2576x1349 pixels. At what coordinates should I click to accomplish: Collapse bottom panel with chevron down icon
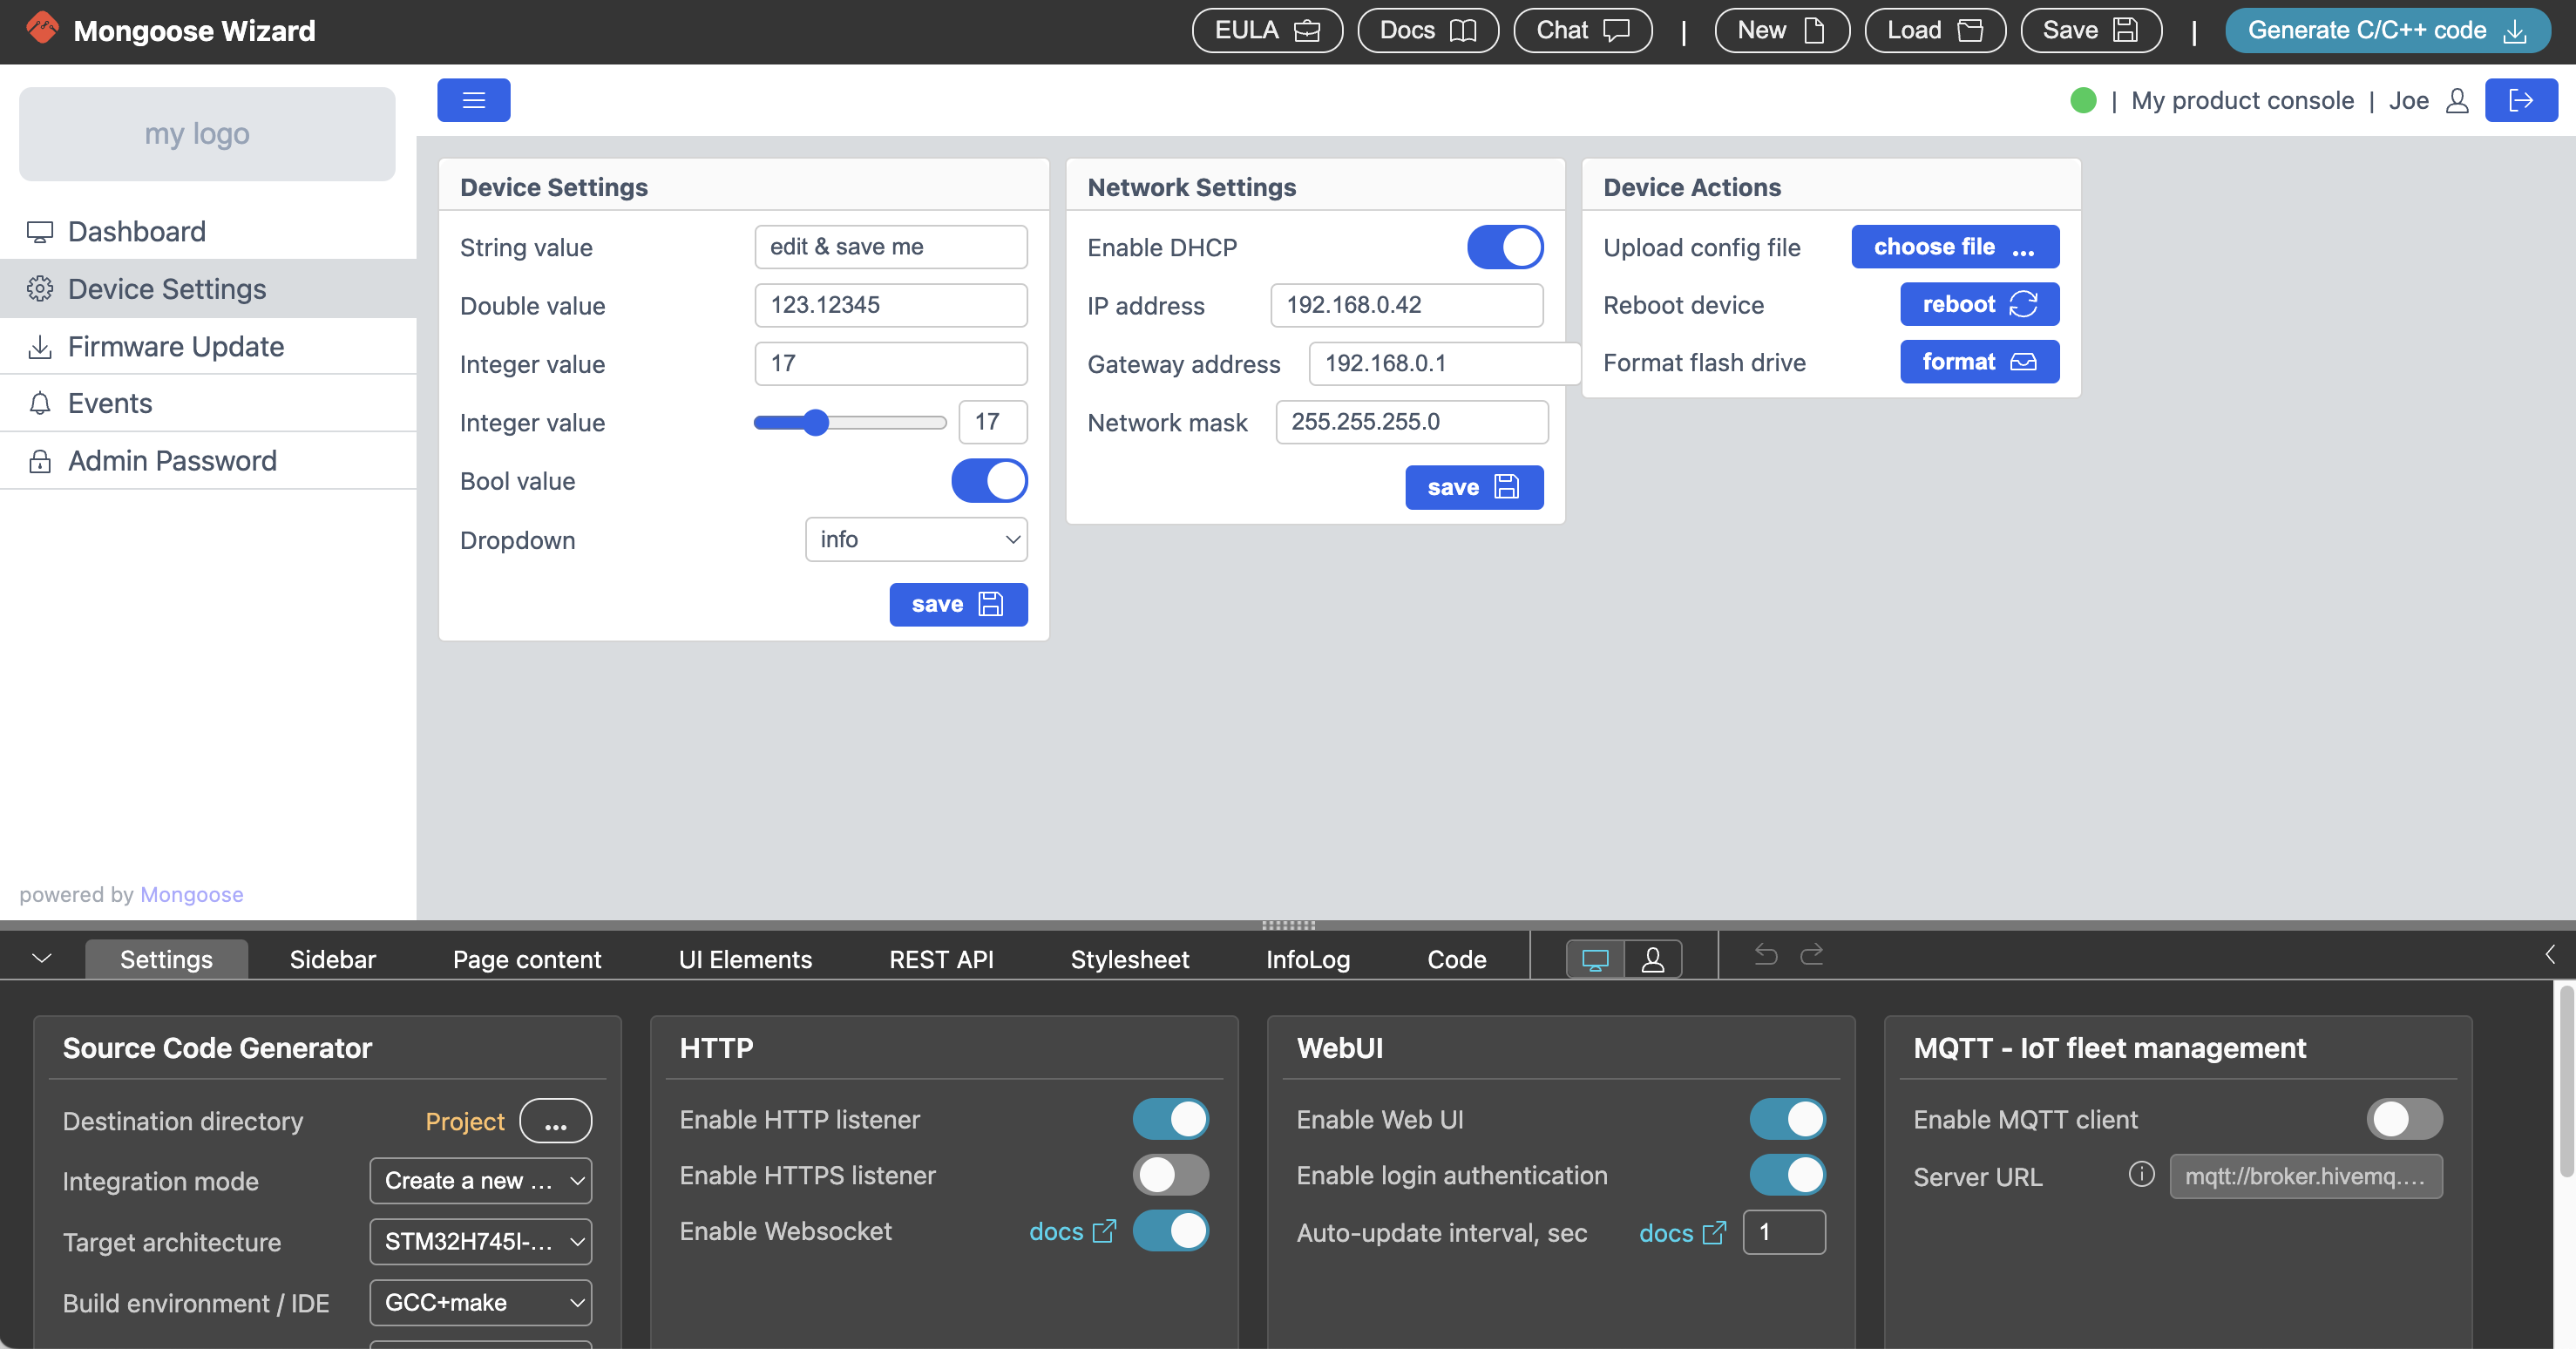point(41,958)
